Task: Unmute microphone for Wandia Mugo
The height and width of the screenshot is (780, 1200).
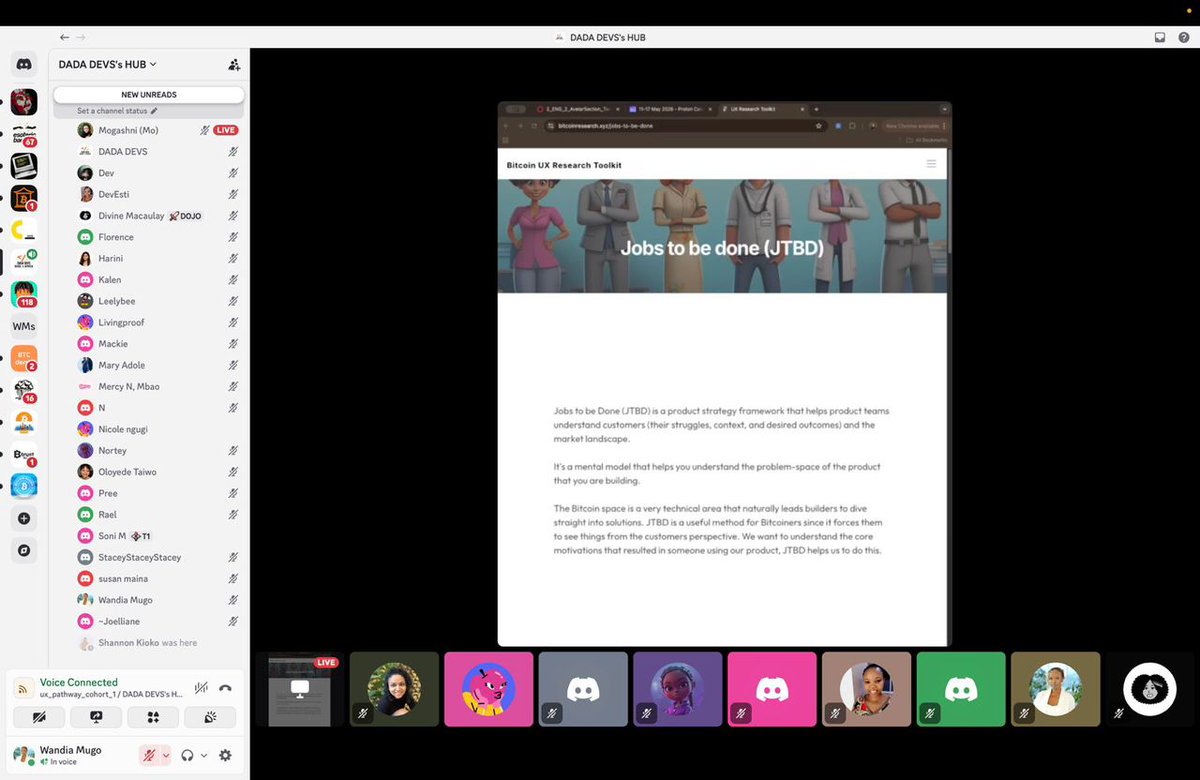Action: coord(148,755)
